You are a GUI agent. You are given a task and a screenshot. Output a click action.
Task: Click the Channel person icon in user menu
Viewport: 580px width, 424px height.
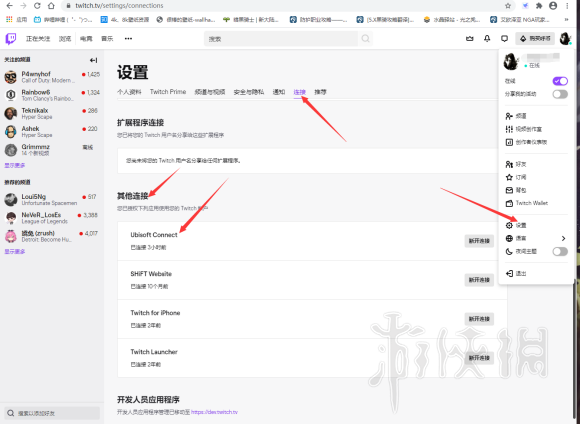point(509,116)
